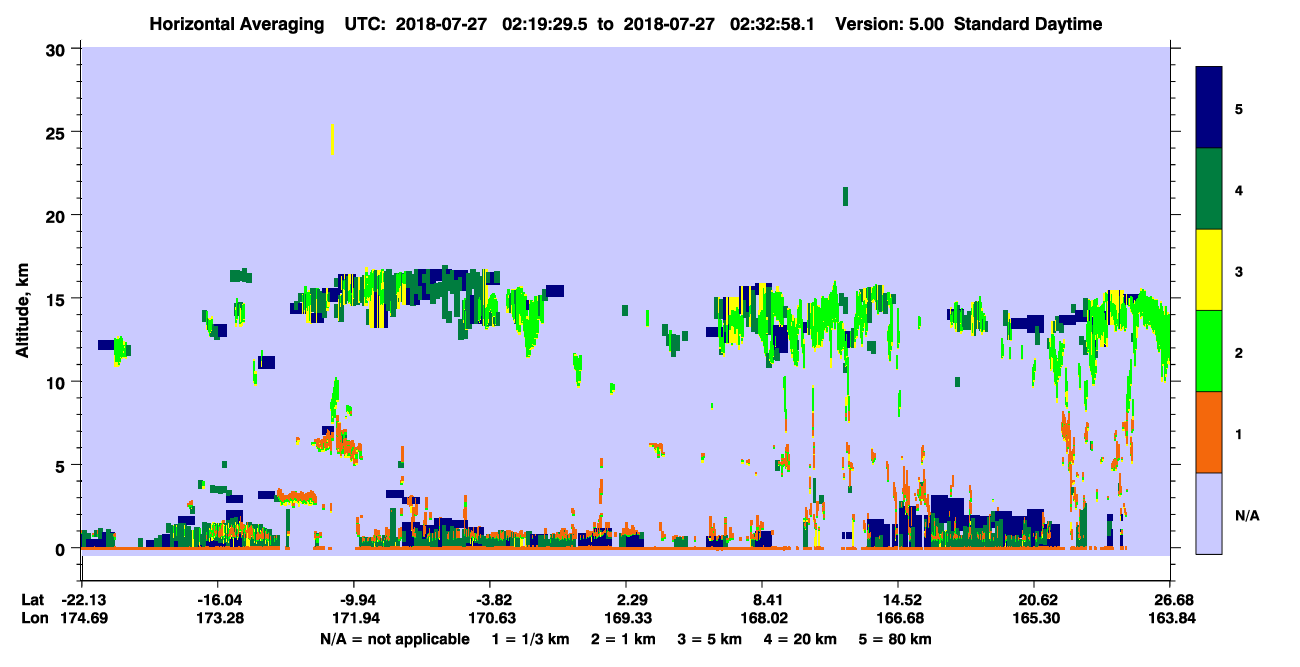Click legend text '5 = 80 km'
The image size is (1300, 667).
tap(897, 639)
